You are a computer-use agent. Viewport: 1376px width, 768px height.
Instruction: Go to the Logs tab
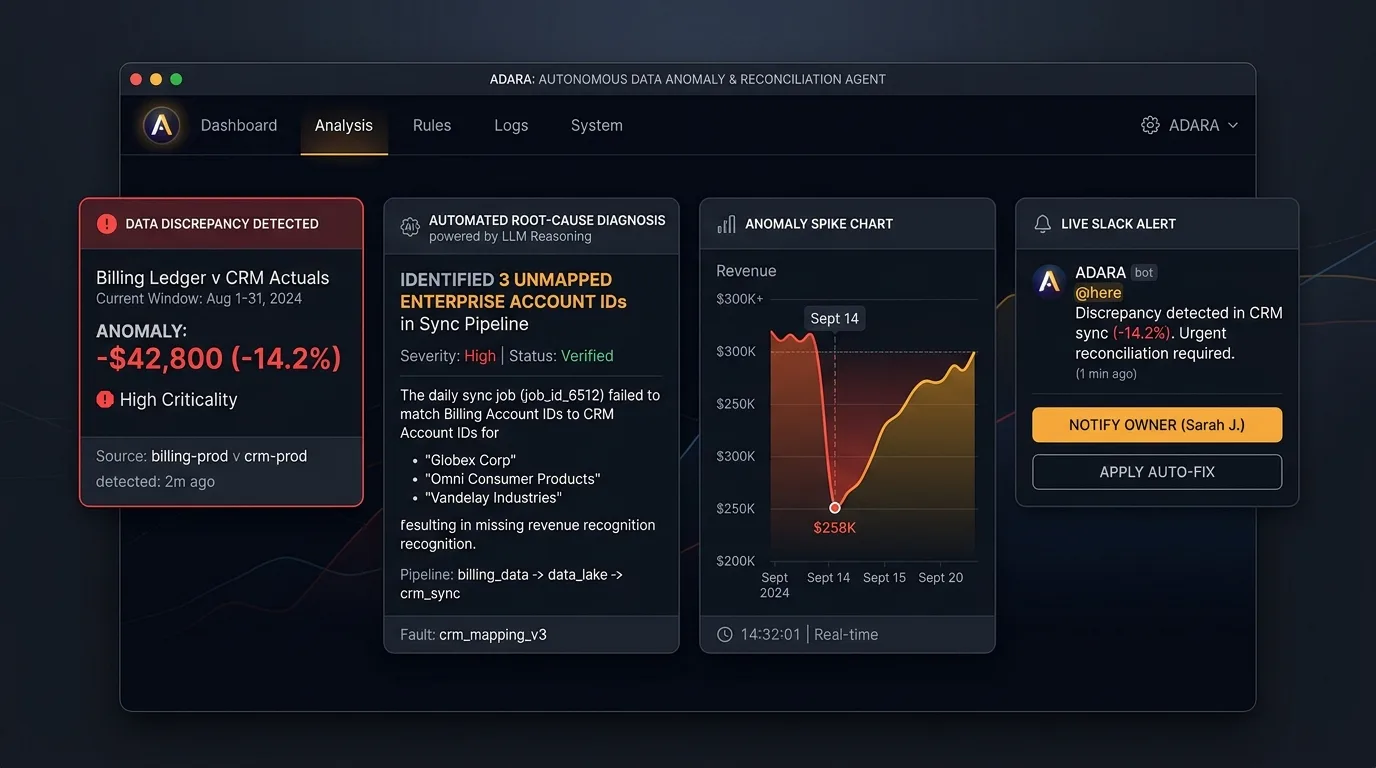click(x=511, y=125)
